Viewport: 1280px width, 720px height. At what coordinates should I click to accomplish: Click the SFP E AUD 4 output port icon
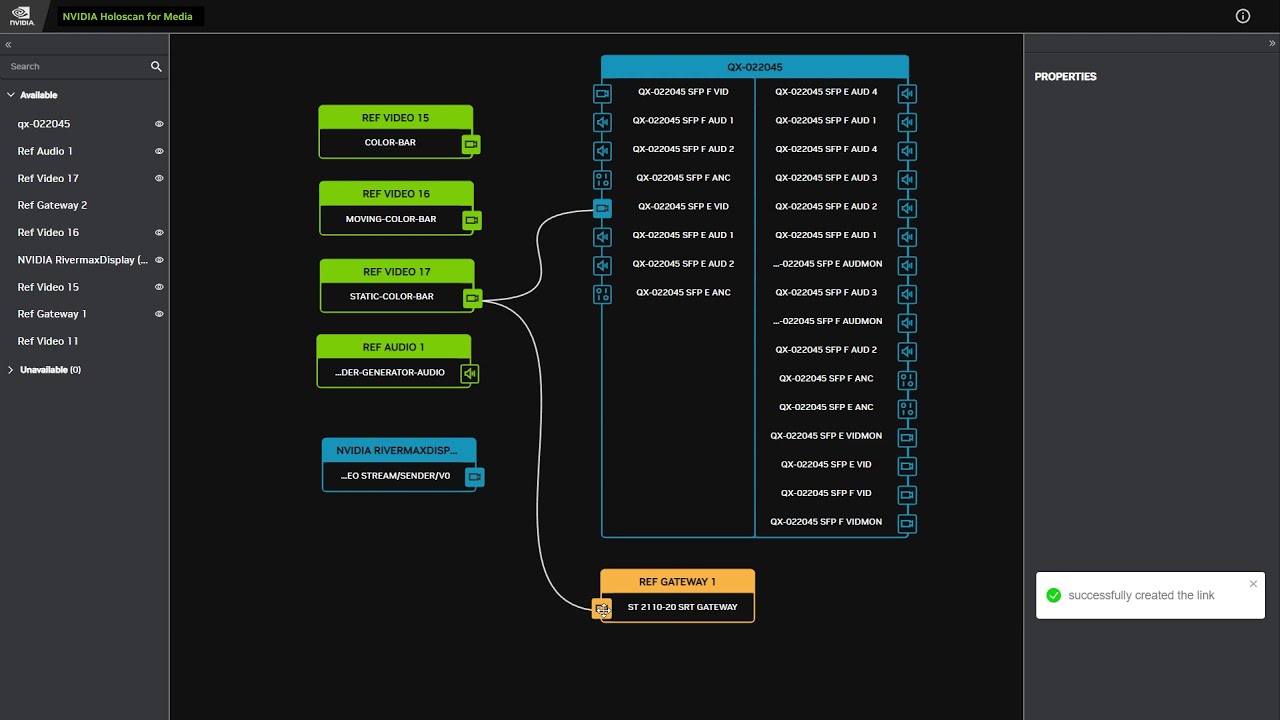907,94
